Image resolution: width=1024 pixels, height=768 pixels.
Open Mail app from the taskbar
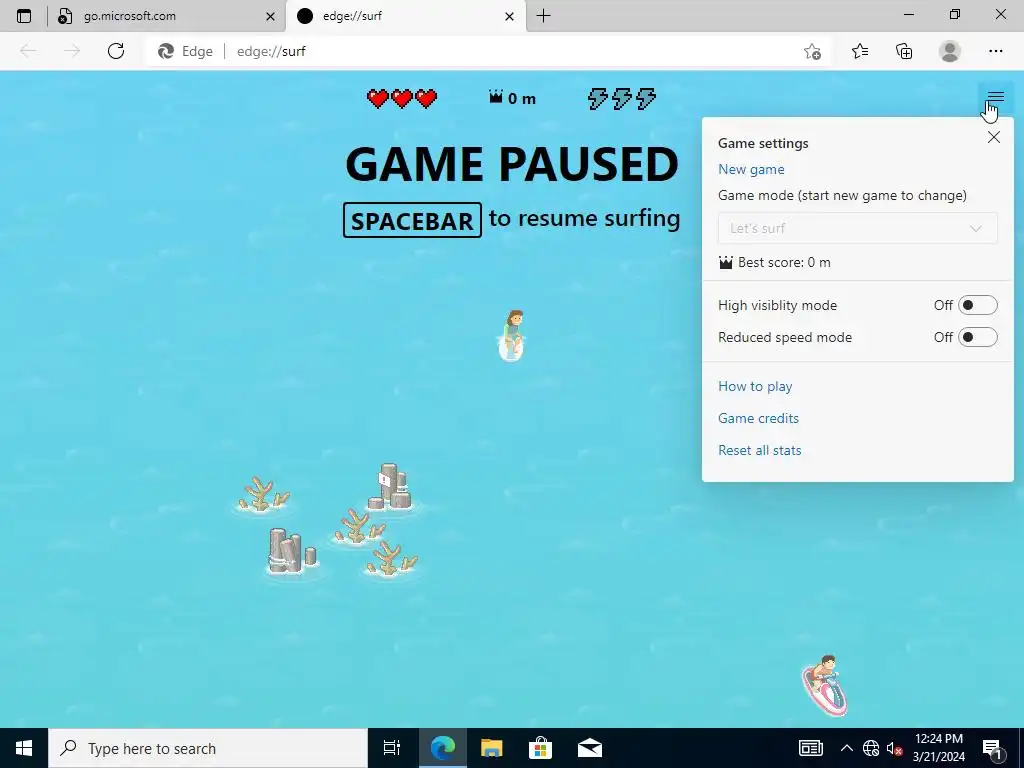(x=590, y=748)
